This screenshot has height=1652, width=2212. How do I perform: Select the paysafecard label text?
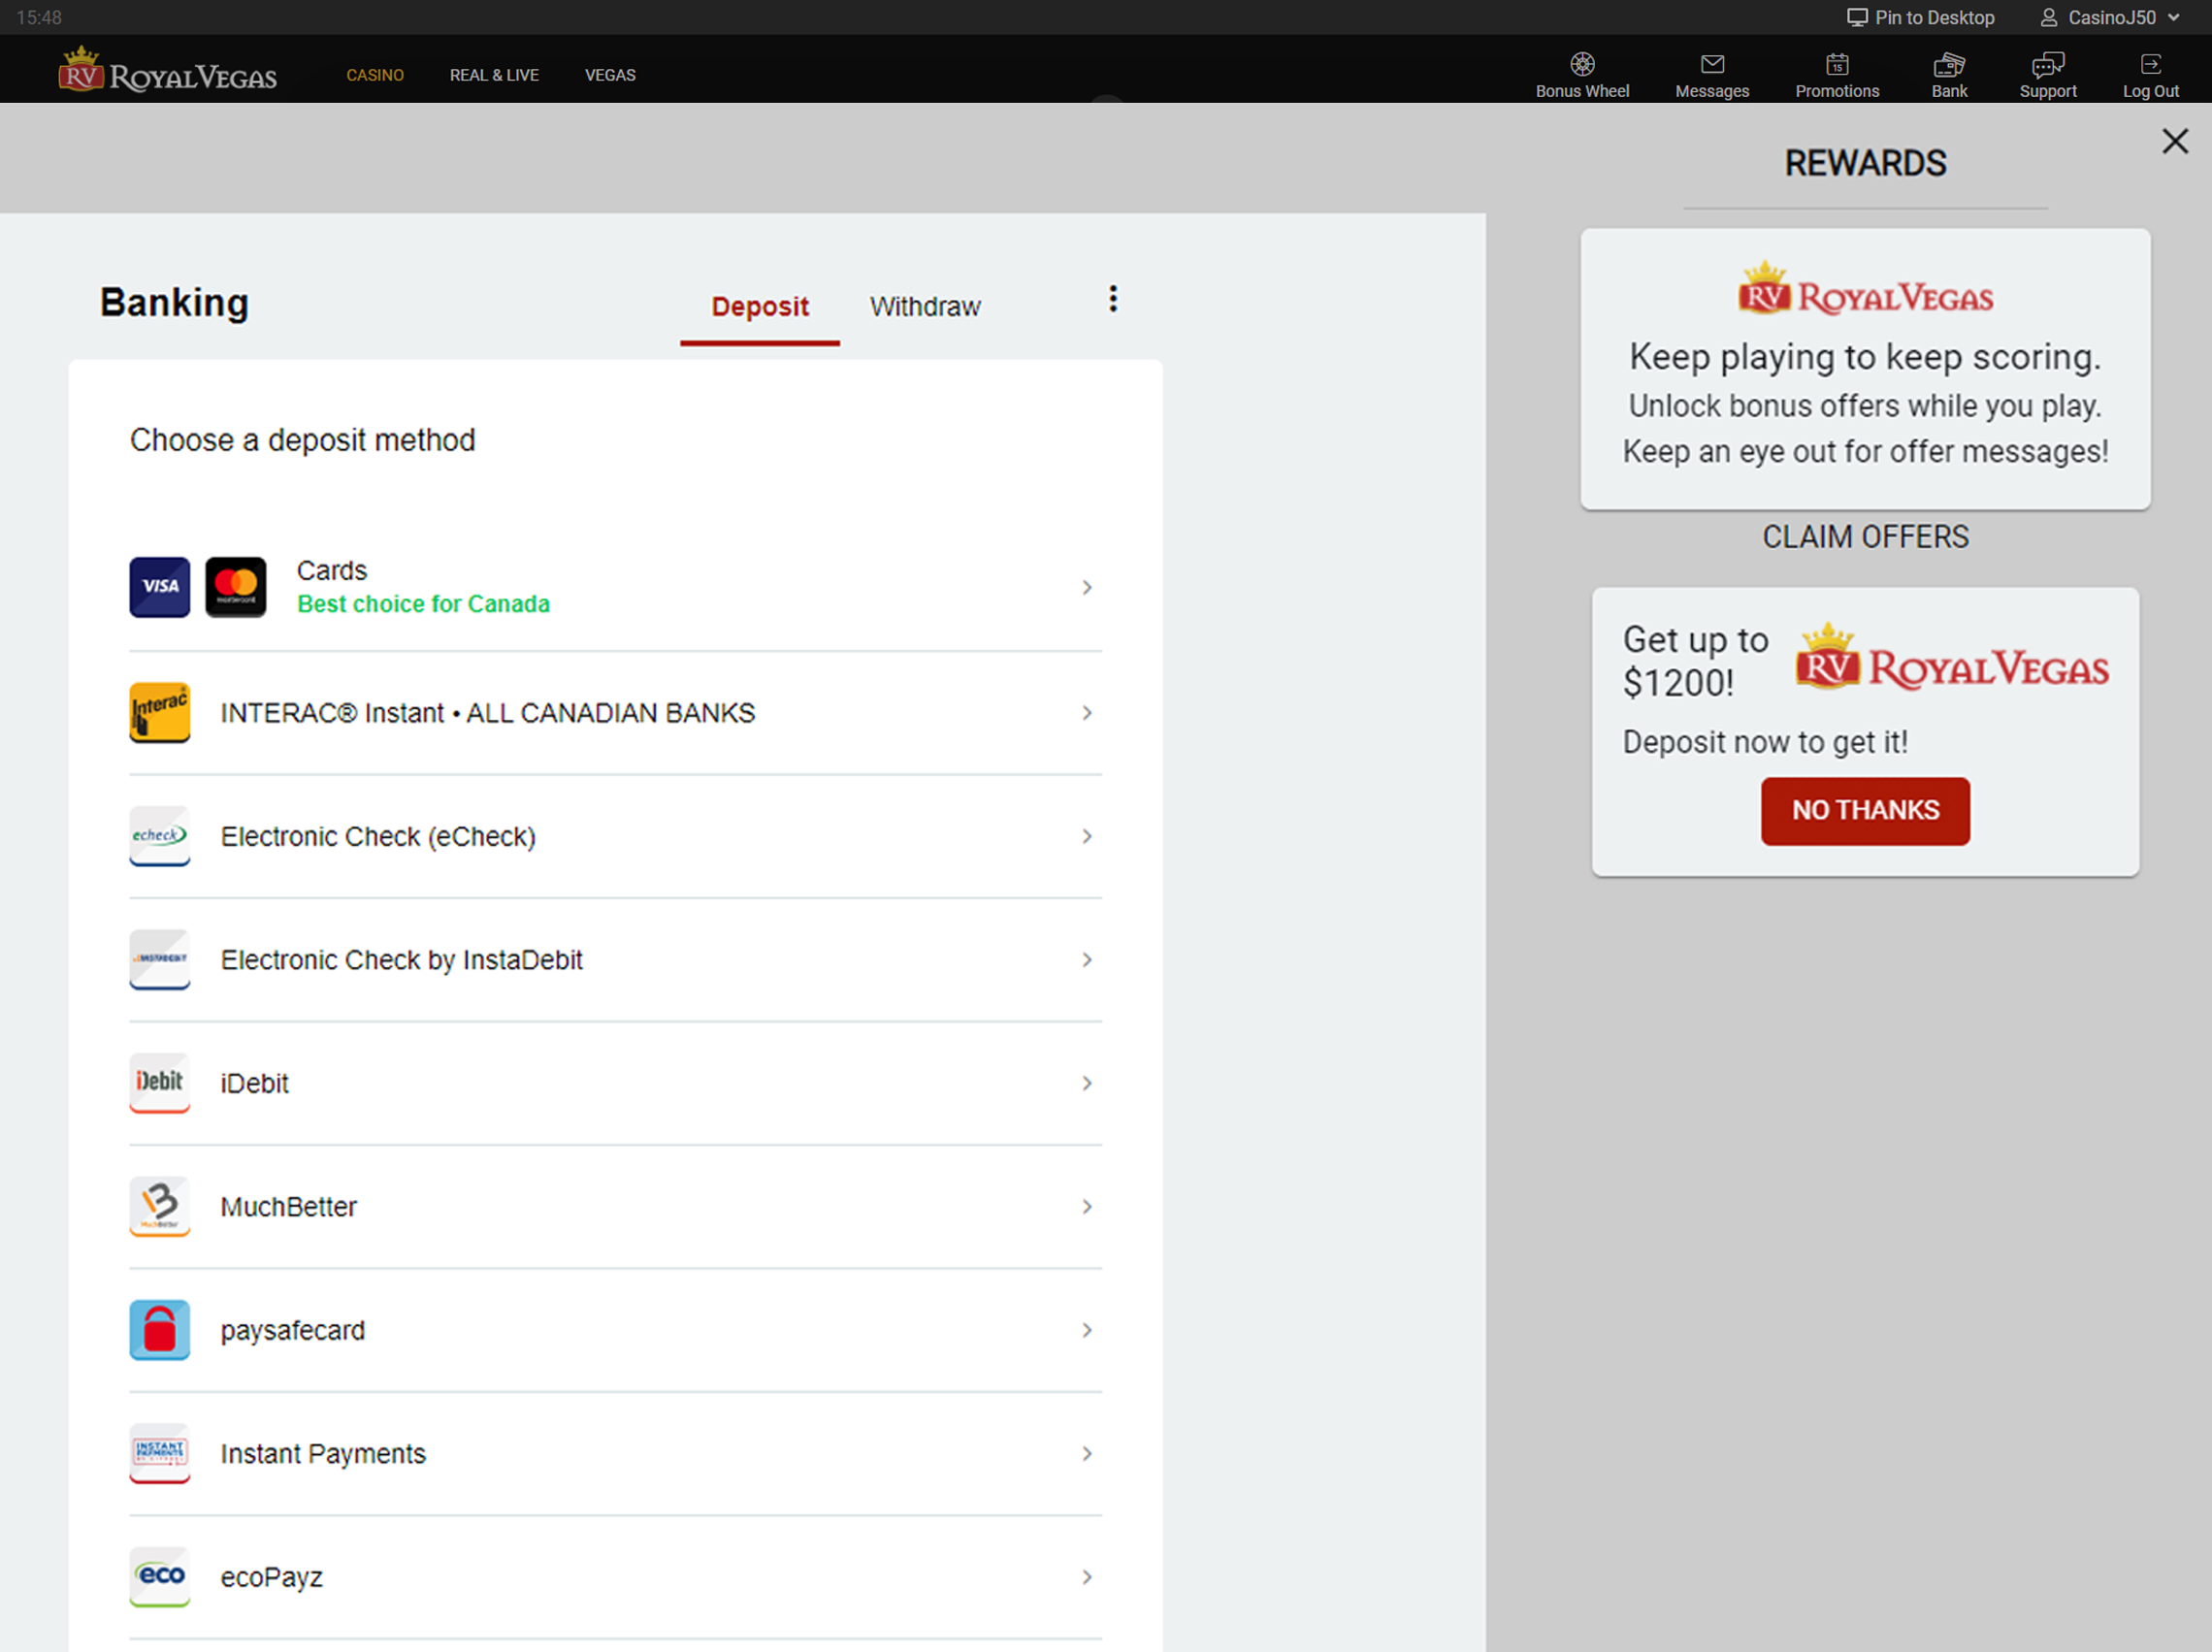[292, 1331]
